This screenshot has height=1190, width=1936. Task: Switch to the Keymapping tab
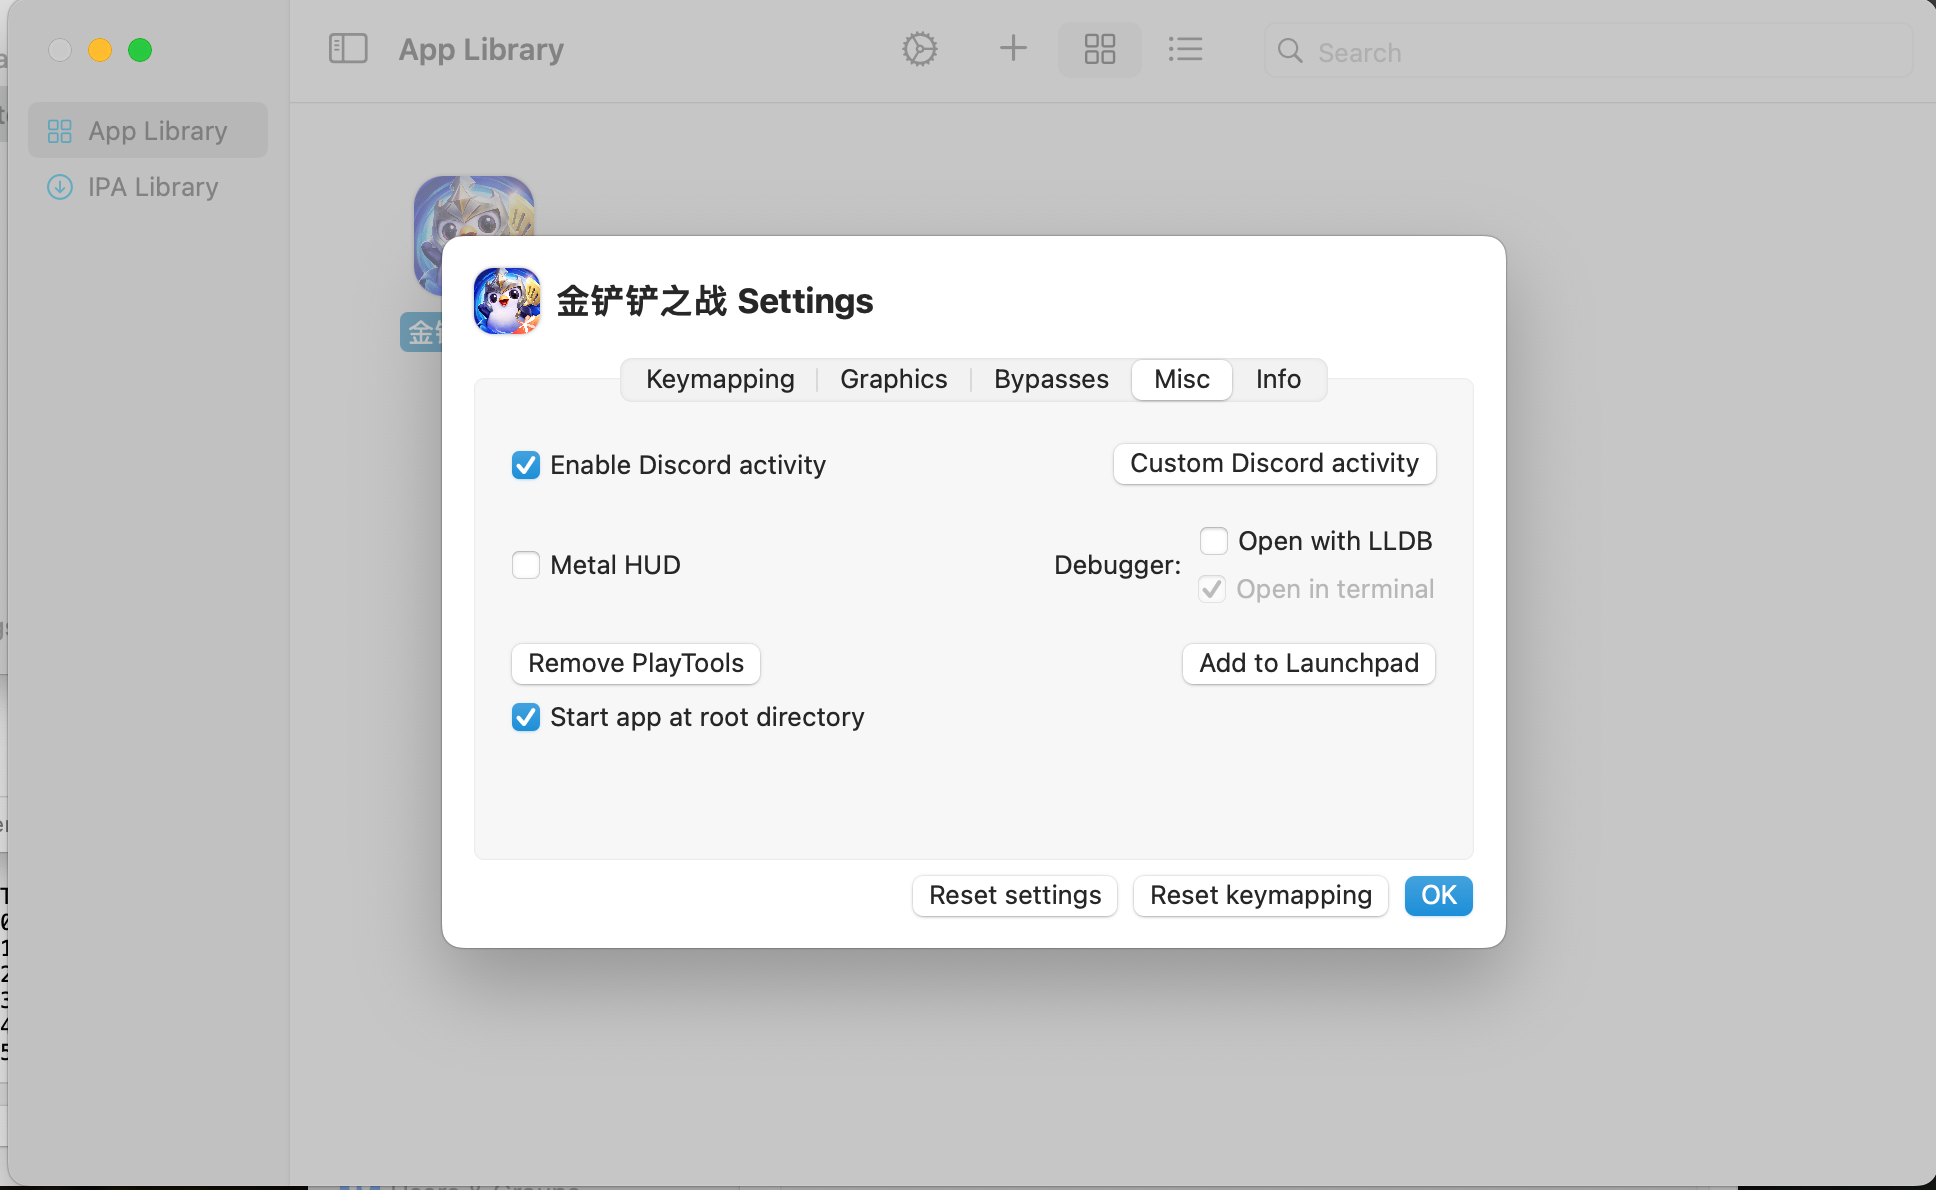720,379
